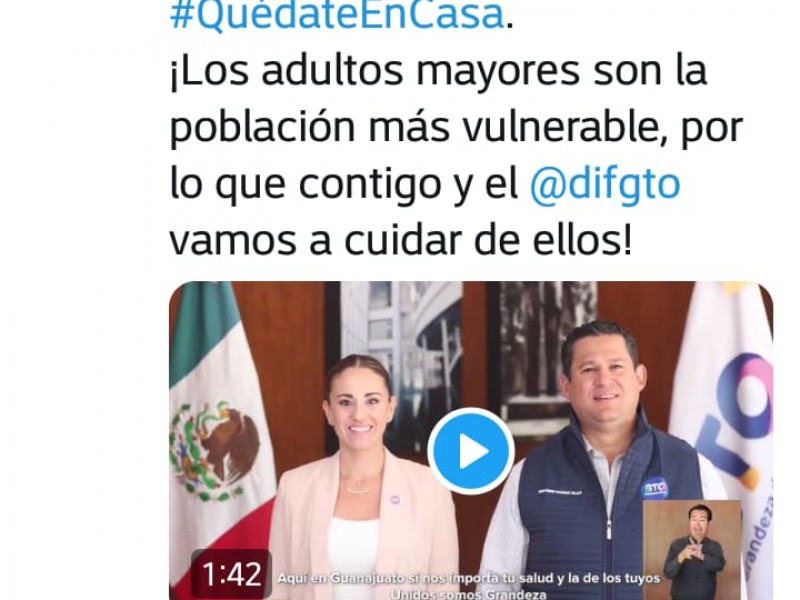Screen dimensions: 800x600
Task: Click the purple pin on the pink blazer
Action: (394, 498)
